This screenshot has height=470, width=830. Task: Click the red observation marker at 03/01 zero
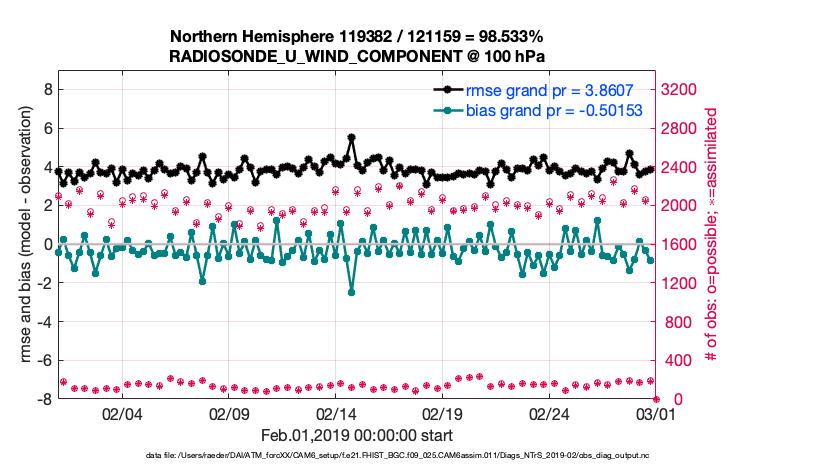pyautogui.click(x=656, y=399)
